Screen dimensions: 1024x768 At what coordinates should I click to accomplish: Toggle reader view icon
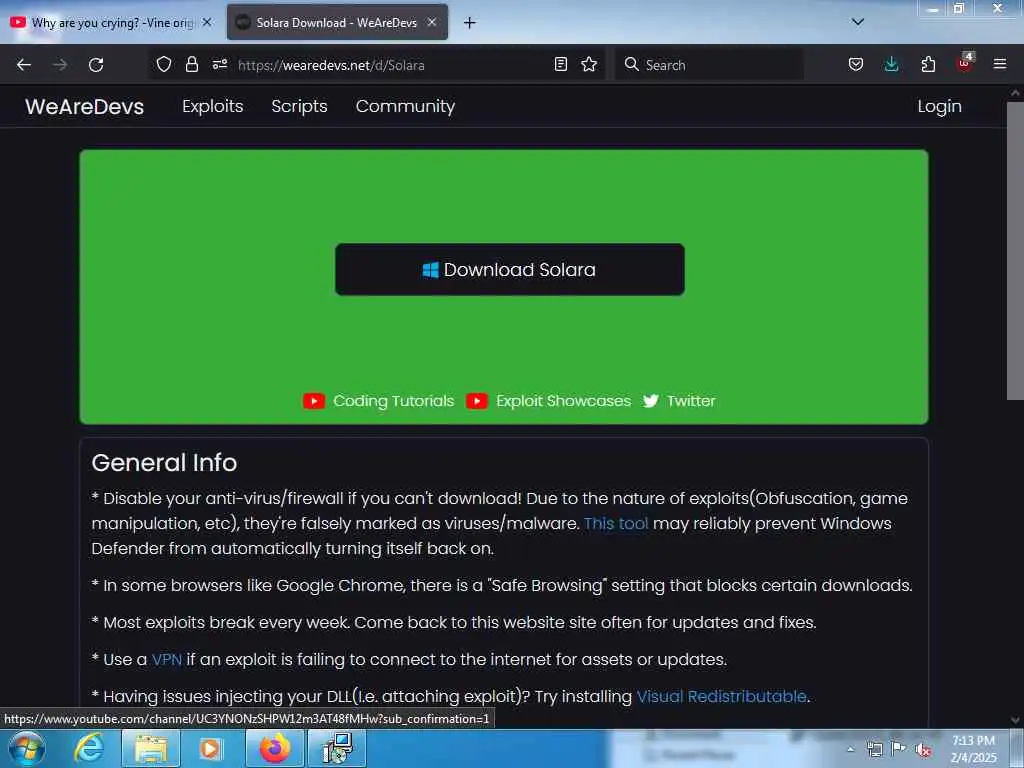[560, 65]
